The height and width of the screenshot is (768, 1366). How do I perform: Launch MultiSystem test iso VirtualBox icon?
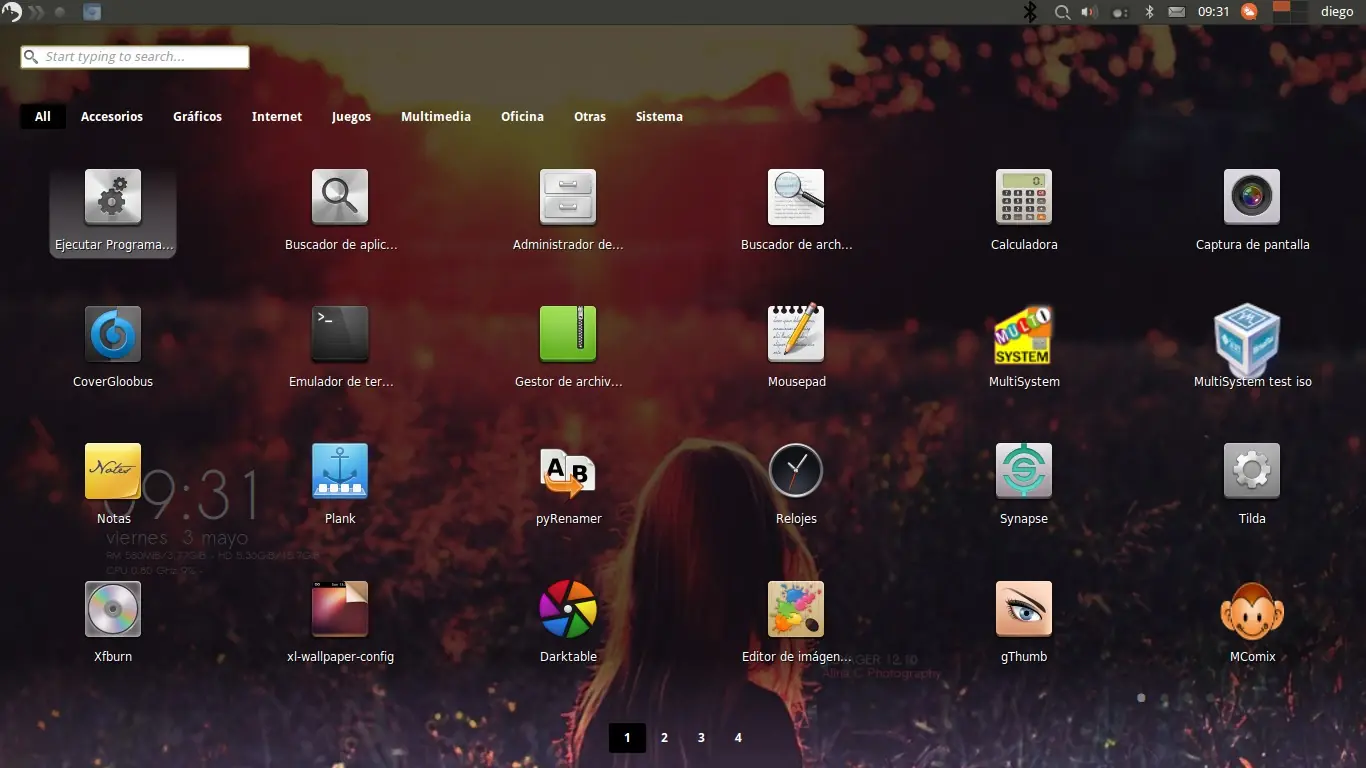pos(1249,340)
